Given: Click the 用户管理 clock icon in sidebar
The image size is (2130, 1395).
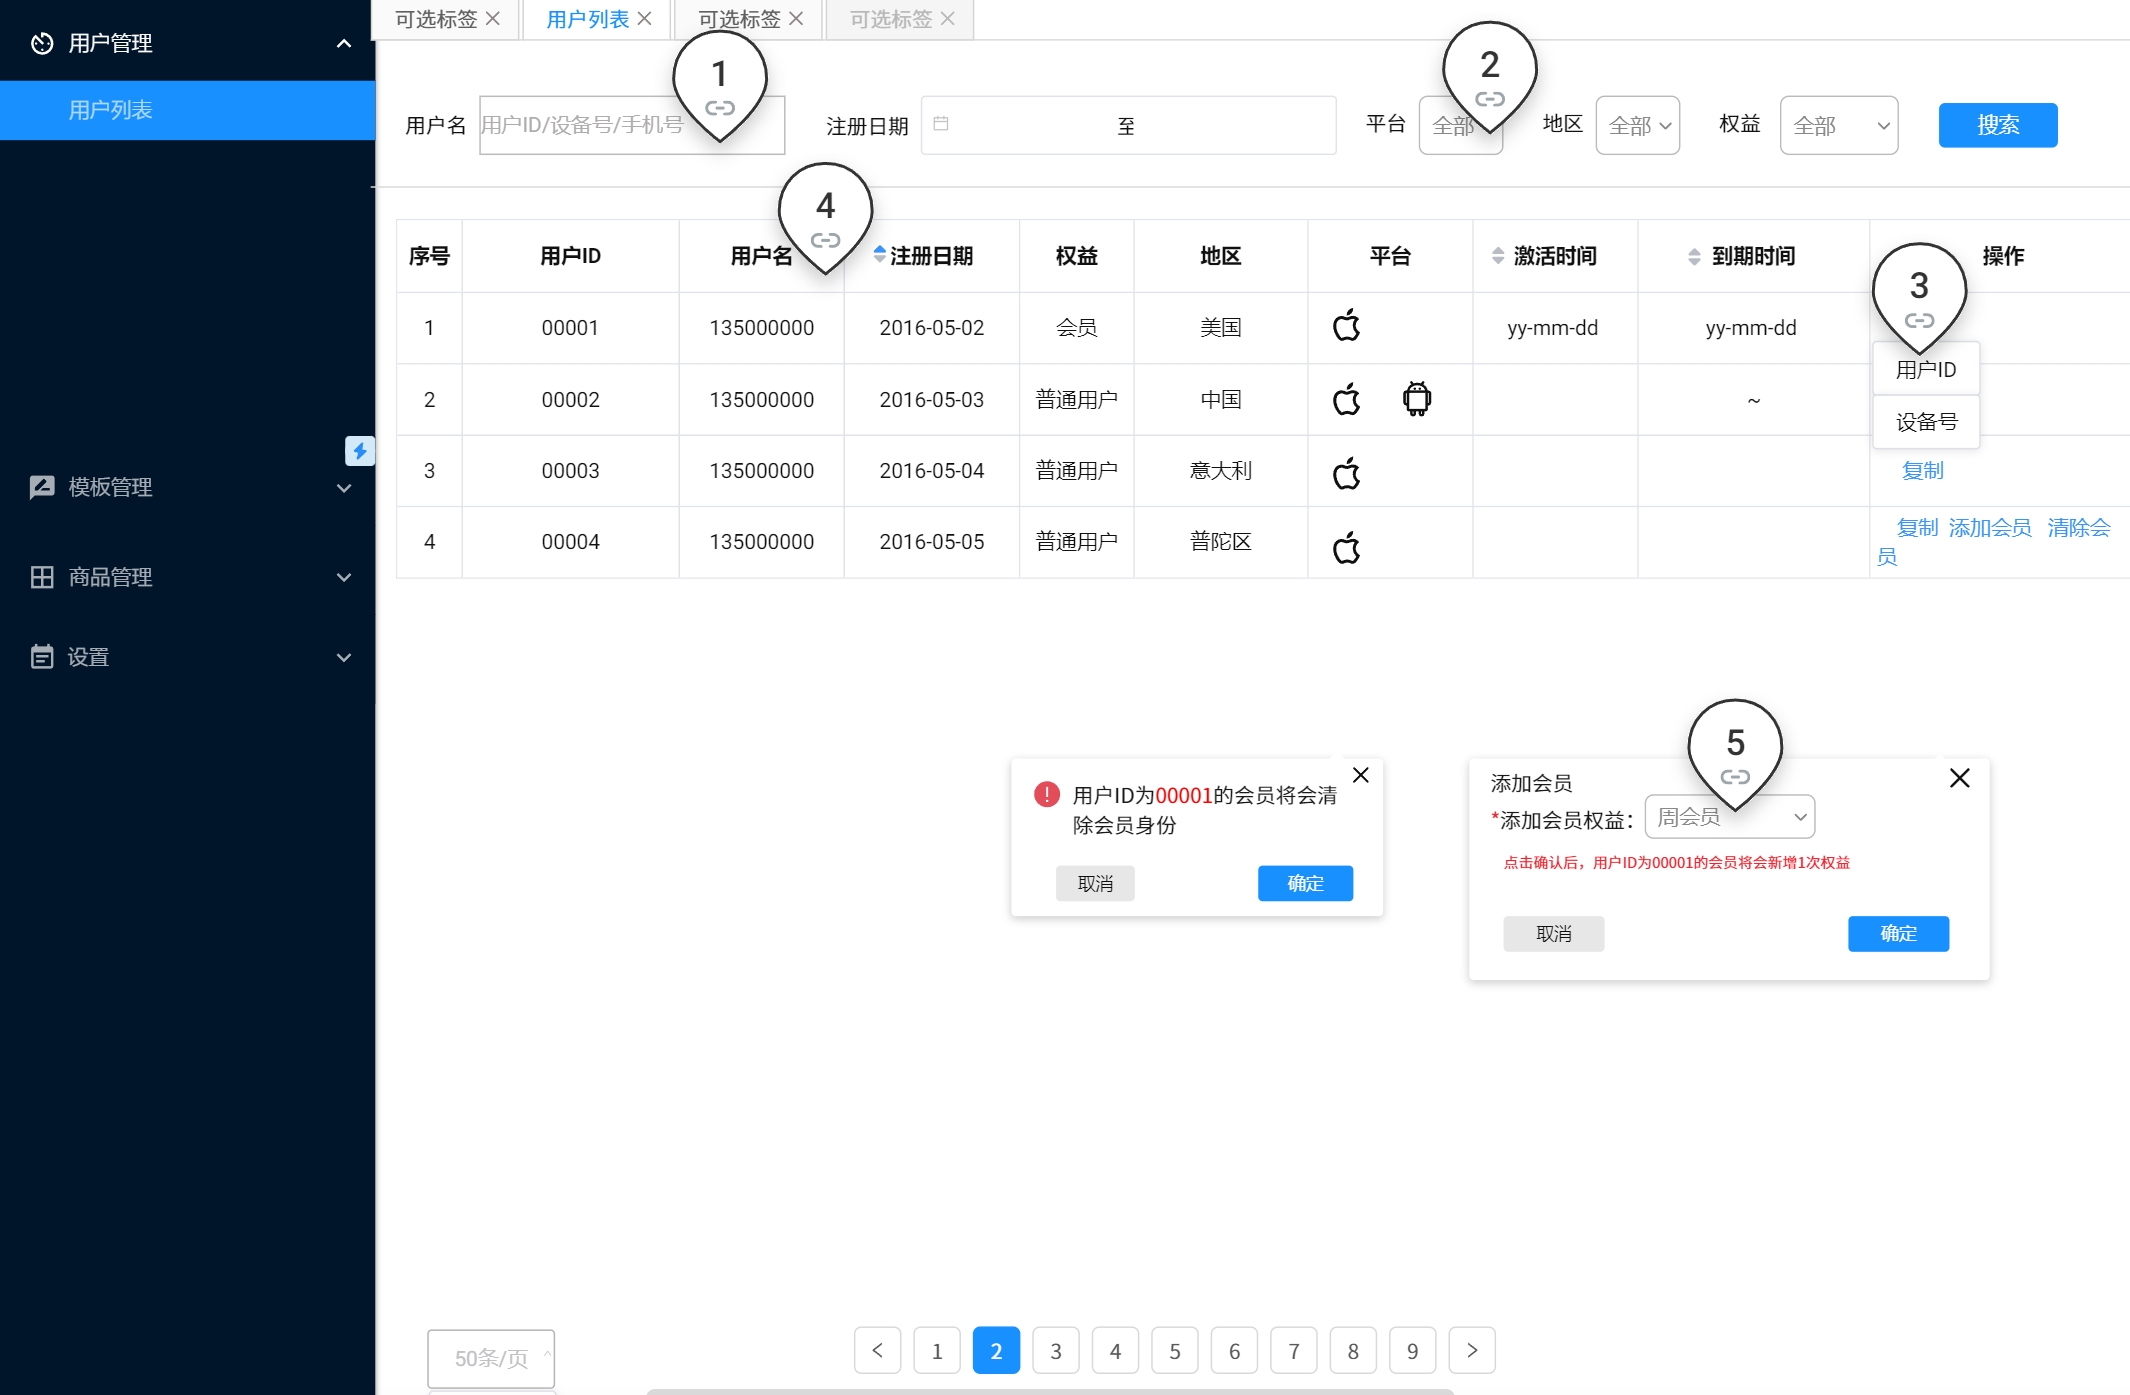Looking at the screenshot, I should (42, 43).
